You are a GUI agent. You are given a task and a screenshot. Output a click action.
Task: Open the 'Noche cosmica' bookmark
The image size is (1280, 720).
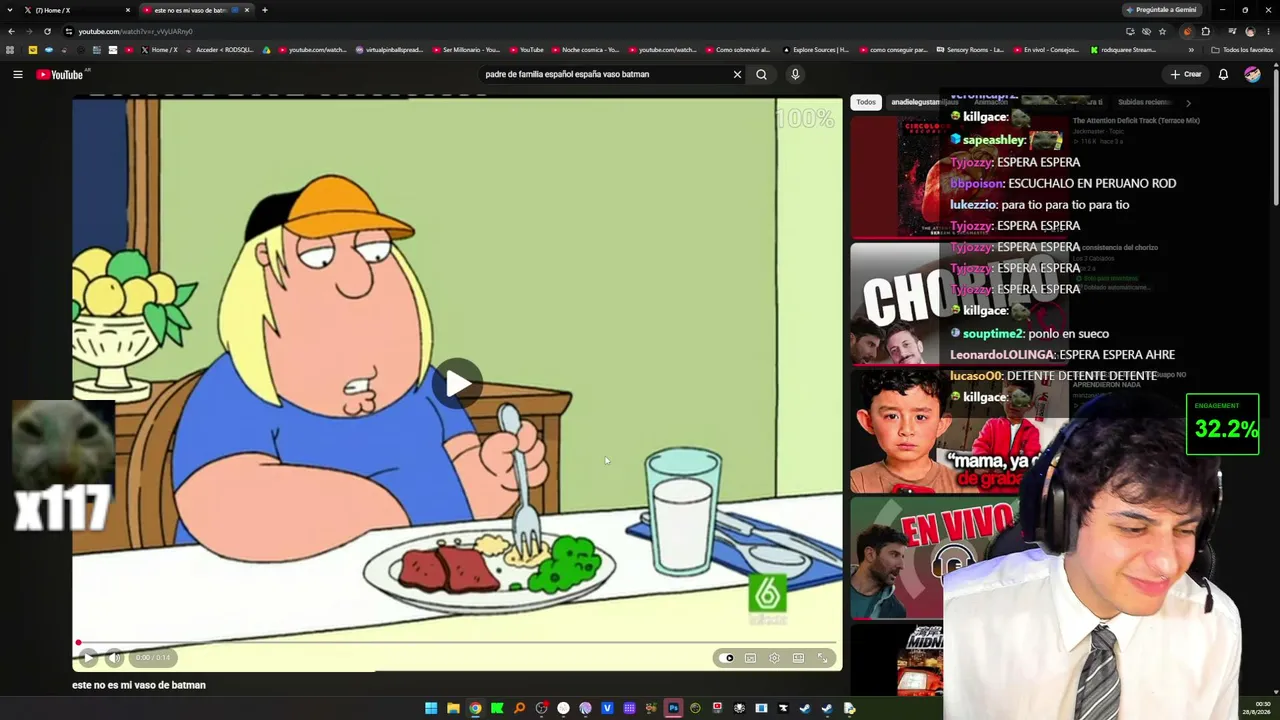[x=585, y=50]
